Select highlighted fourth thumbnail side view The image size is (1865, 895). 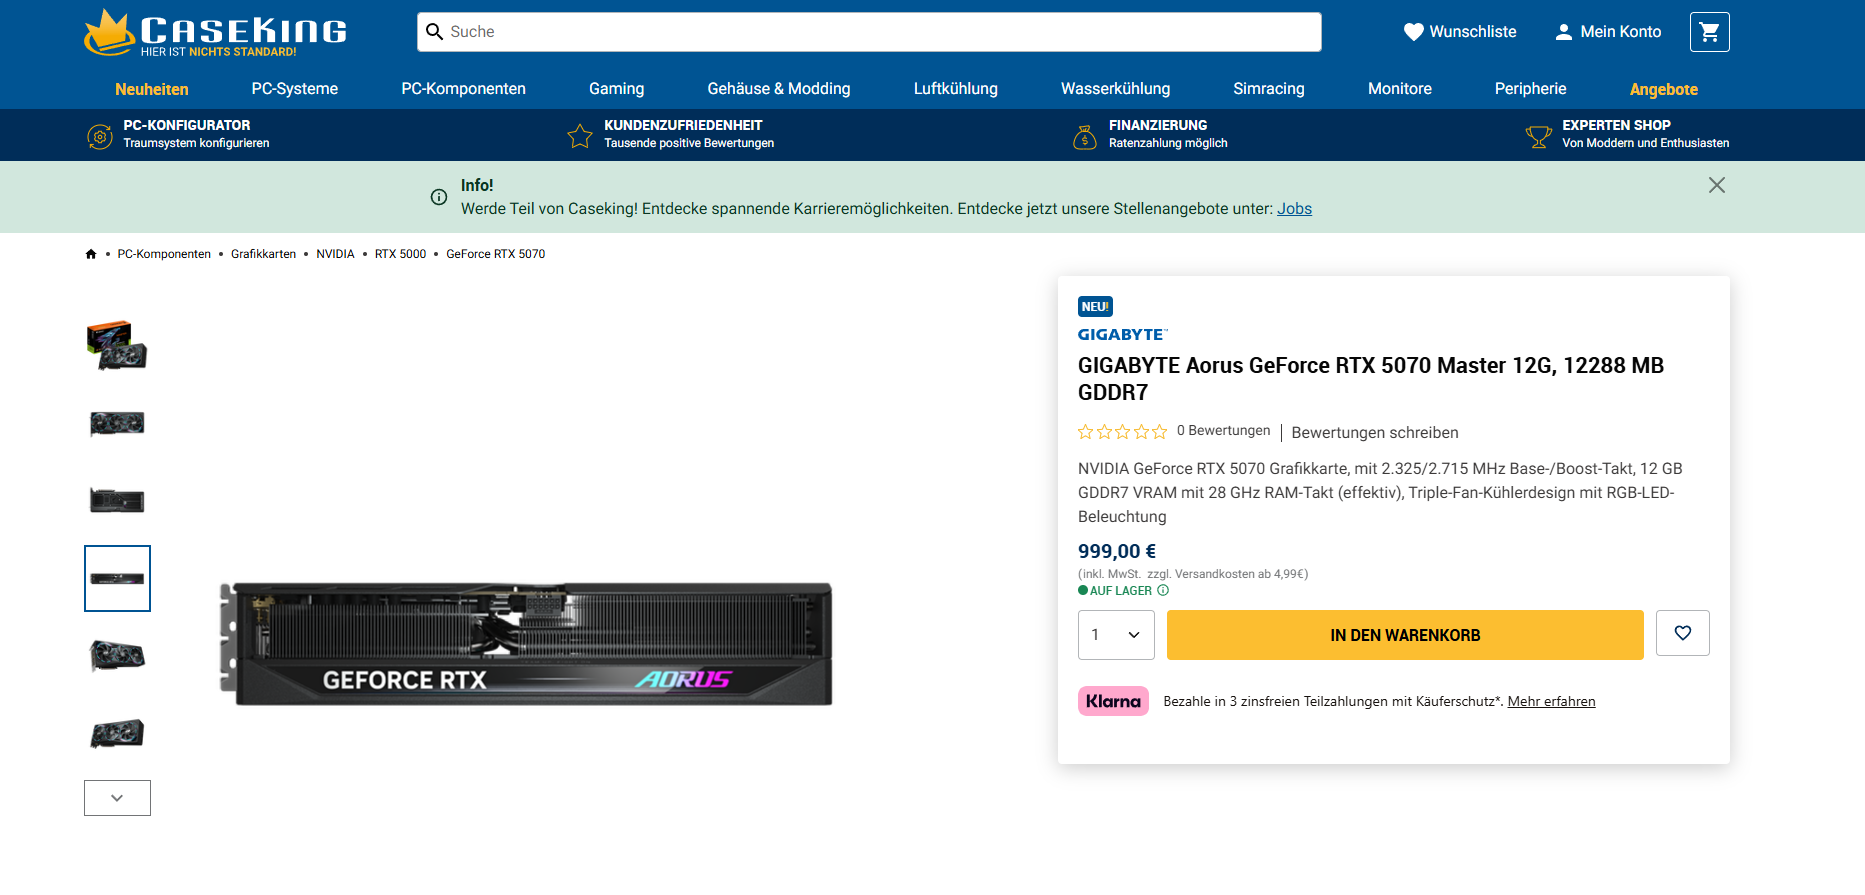(x=117, y=578)
